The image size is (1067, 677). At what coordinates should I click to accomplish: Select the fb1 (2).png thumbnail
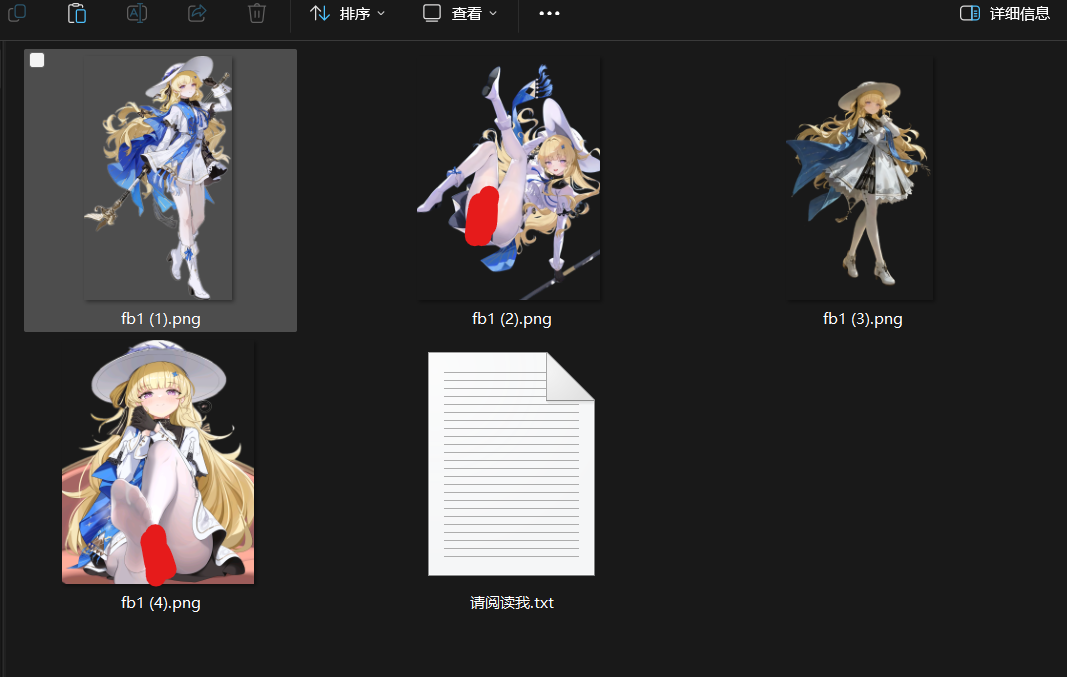509,178
